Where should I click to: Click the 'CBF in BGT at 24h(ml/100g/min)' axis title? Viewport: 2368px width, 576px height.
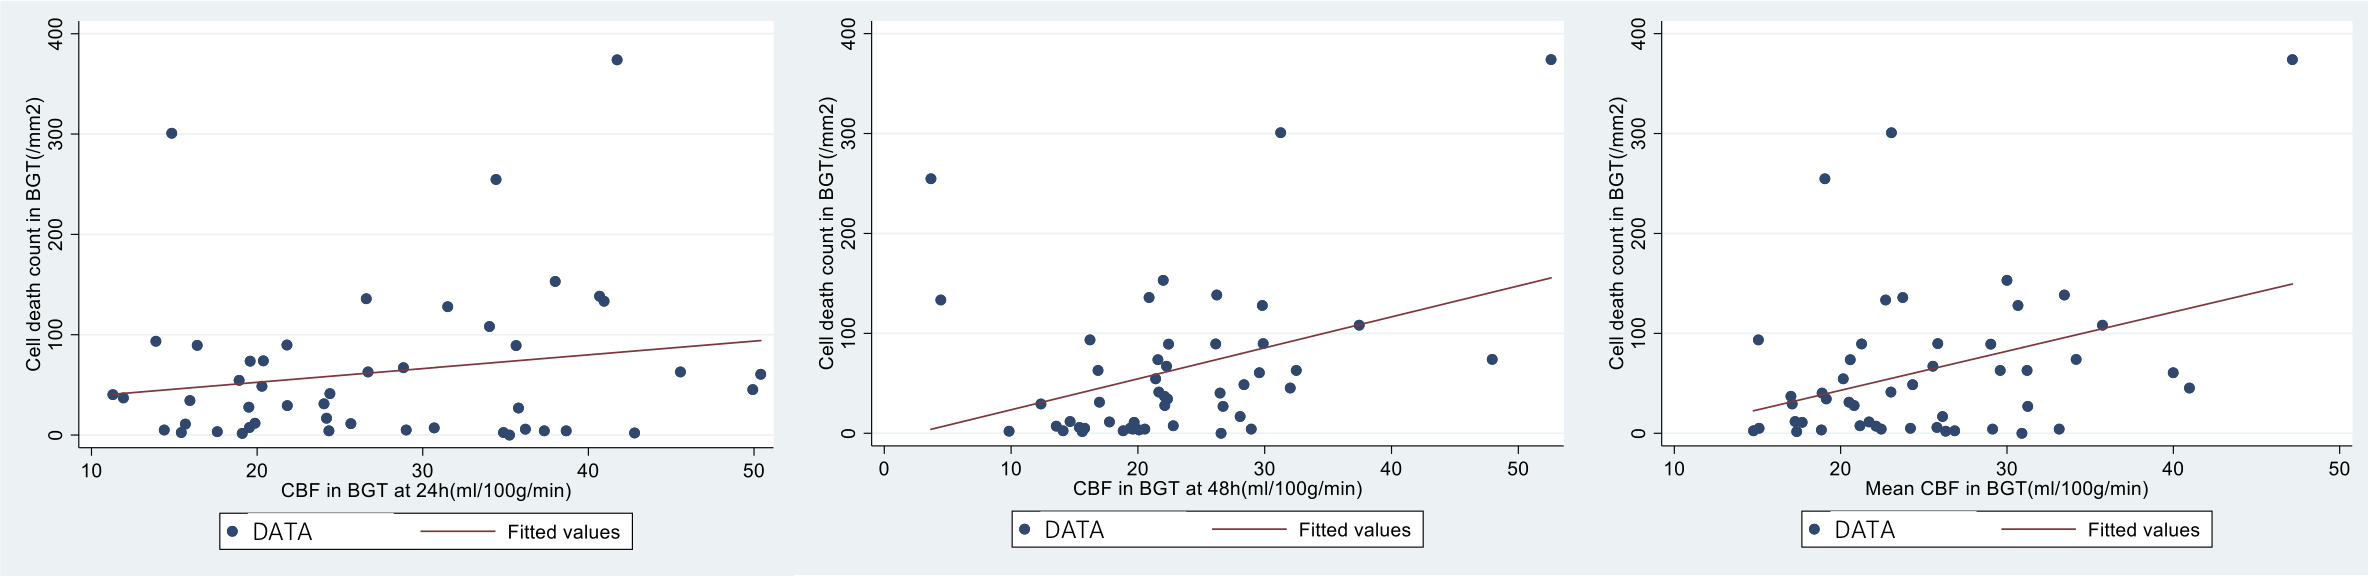tap(426, 491)
